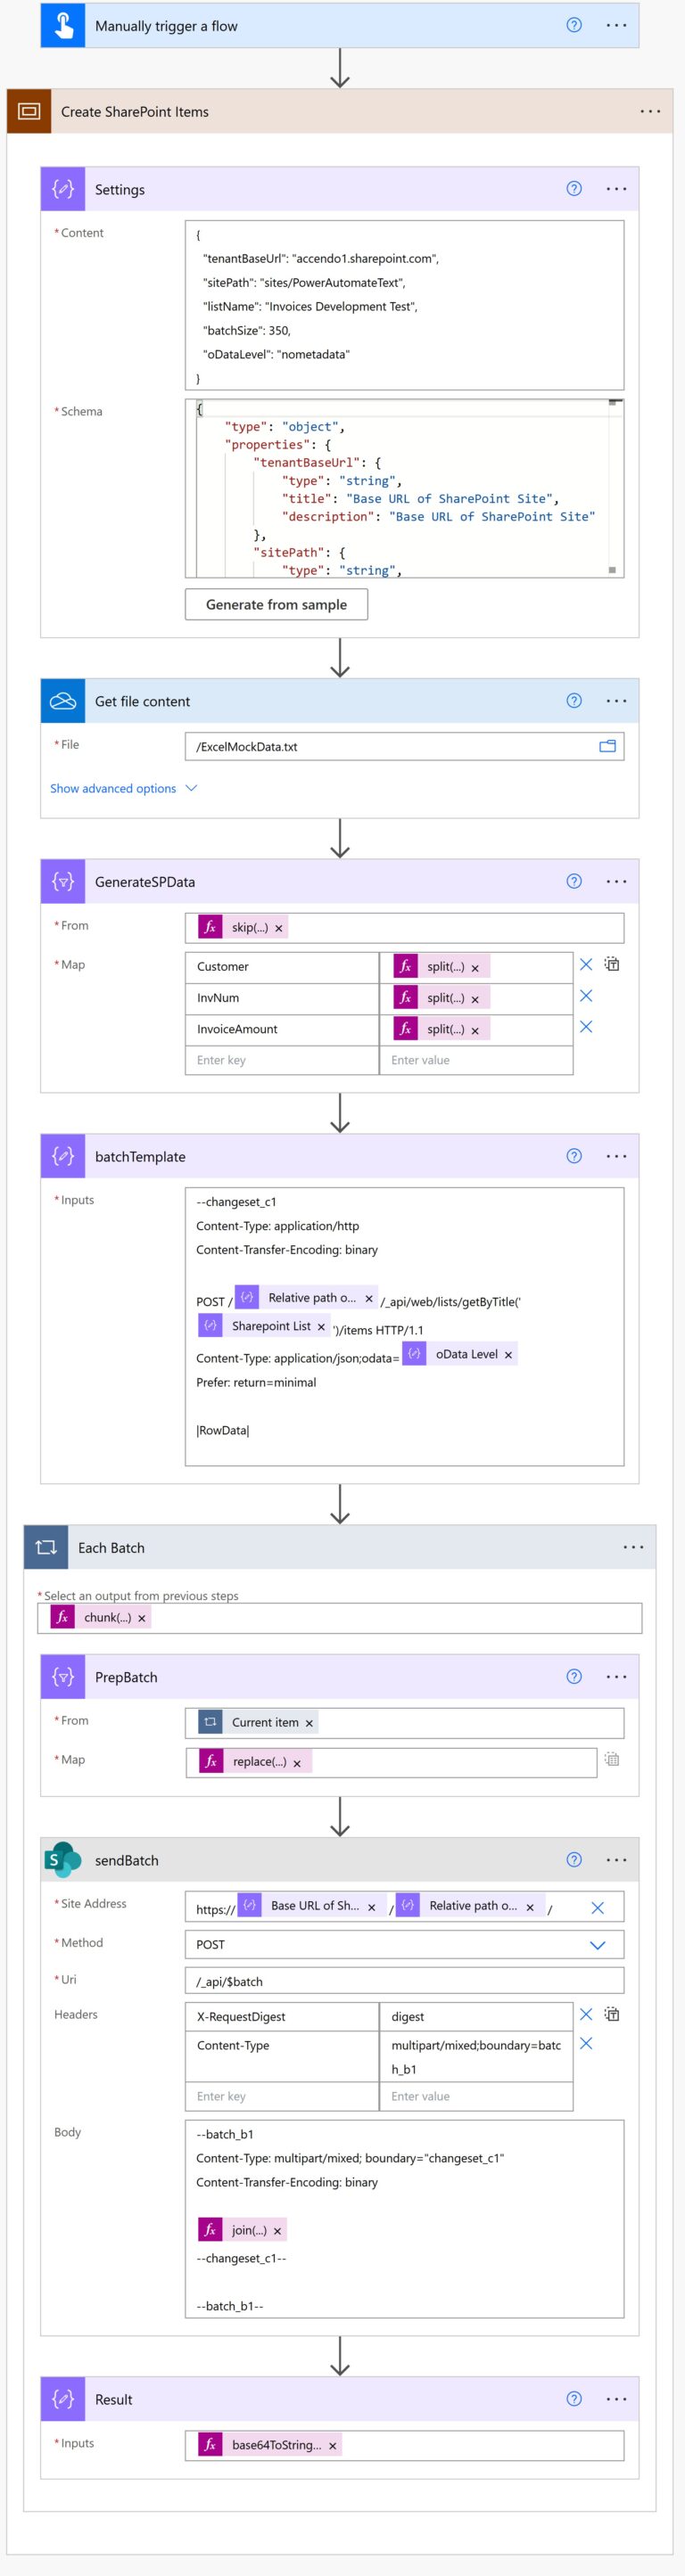Remove the skip(...) expression token
Viewport: 685px width, 2576px height.
279,928
